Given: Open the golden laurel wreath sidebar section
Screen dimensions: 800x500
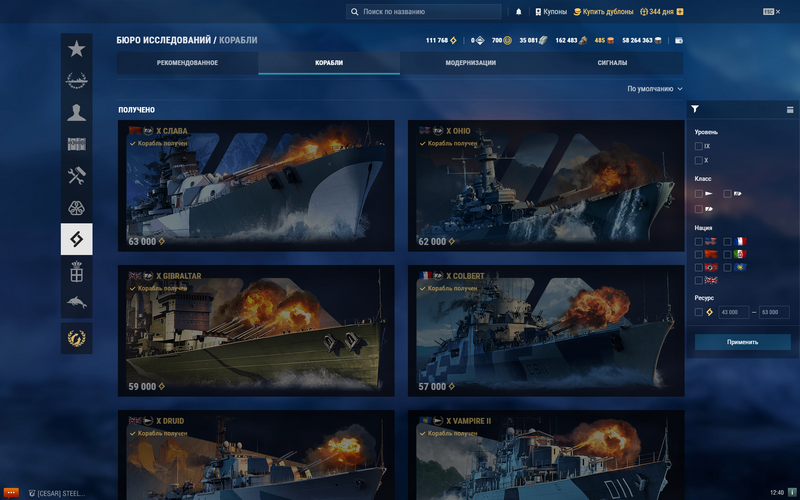Looking at the screenshot, I should [x=77, y=338].
